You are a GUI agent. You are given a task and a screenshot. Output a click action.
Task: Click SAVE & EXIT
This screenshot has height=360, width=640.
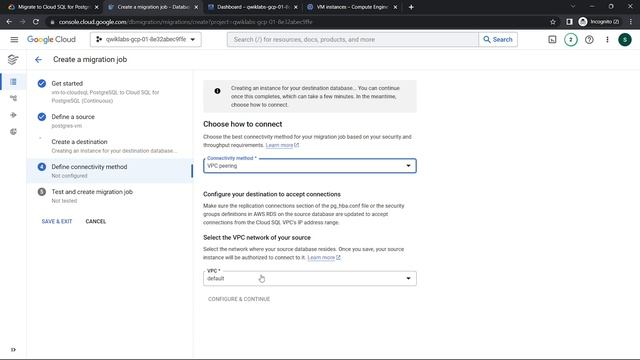57,221
